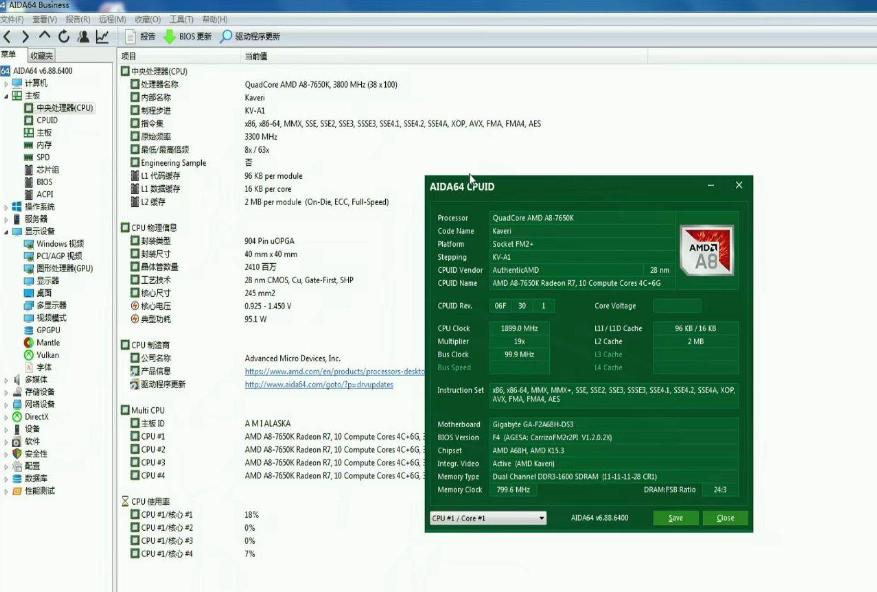Screen dimensions: 877x592
Task: Collapse the 主板 parent tree node arrow
Action: (6, 96)
